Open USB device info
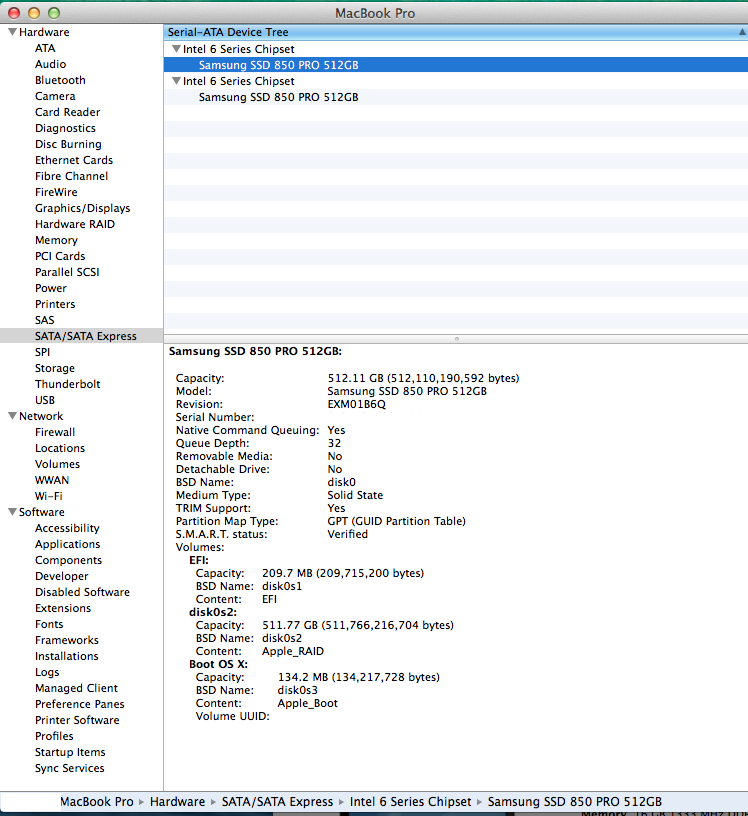This screenshot has width=748, height=816. click(x=45, y=400)
